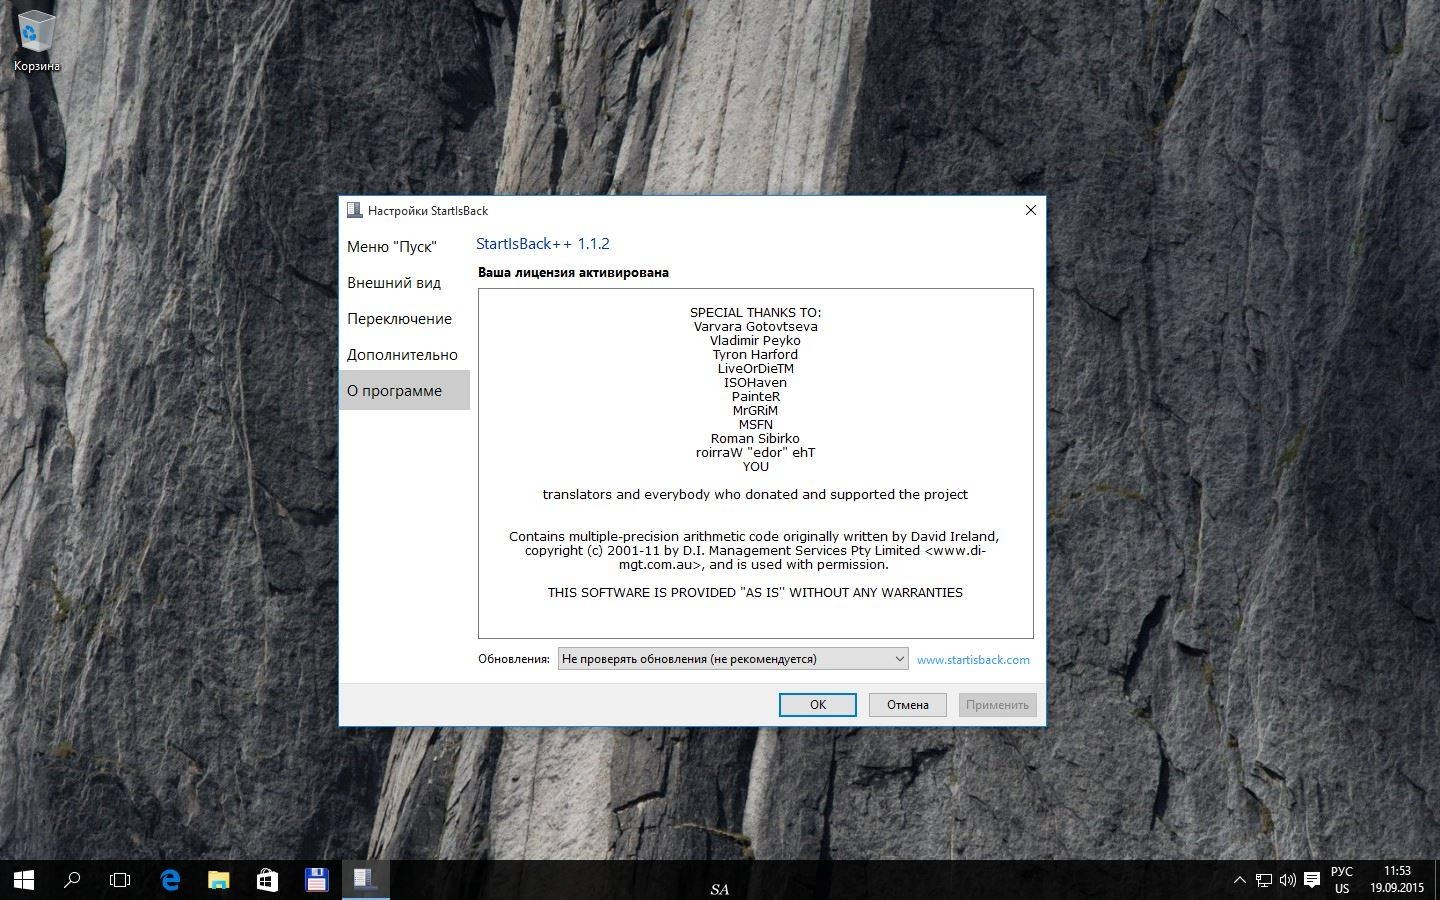Show hidden tray icons chevron
The image size is (1440, 900).
point(1240,880)
